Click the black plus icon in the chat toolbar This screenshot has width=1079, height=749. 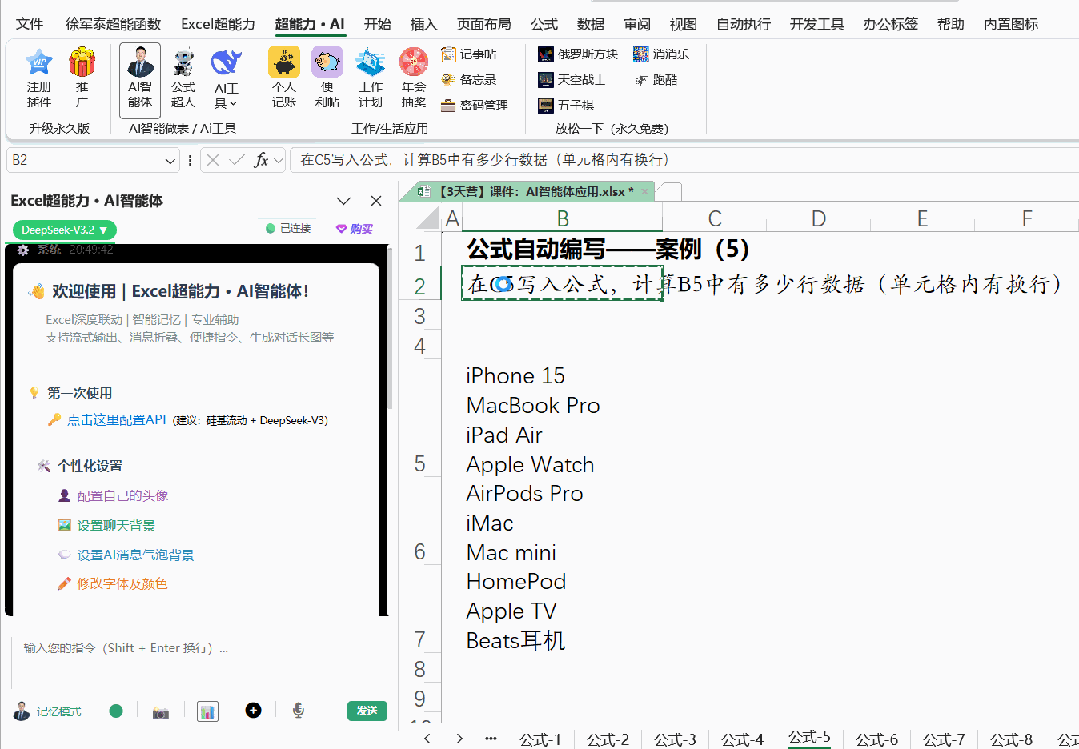(253, 710)
